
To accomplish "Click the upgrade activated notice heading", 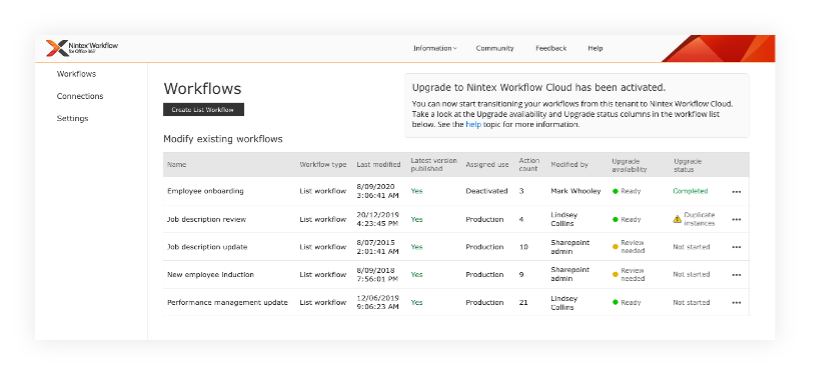I will pyautogui.click(x=539, y=88).
